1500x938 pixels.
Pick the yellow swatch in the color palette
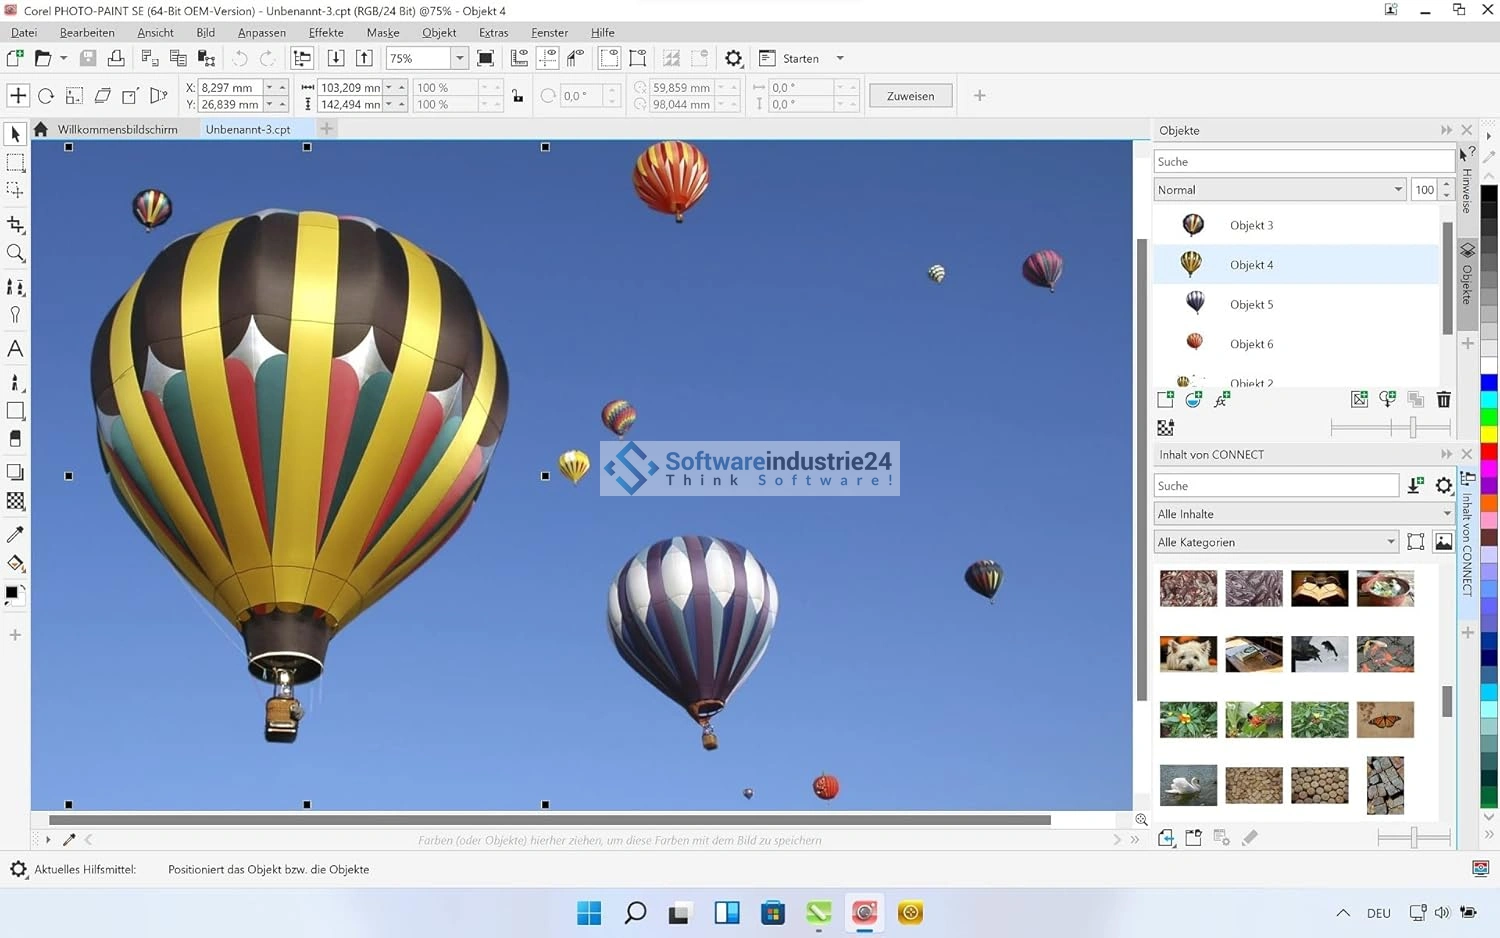click(x=1489, y=434)
